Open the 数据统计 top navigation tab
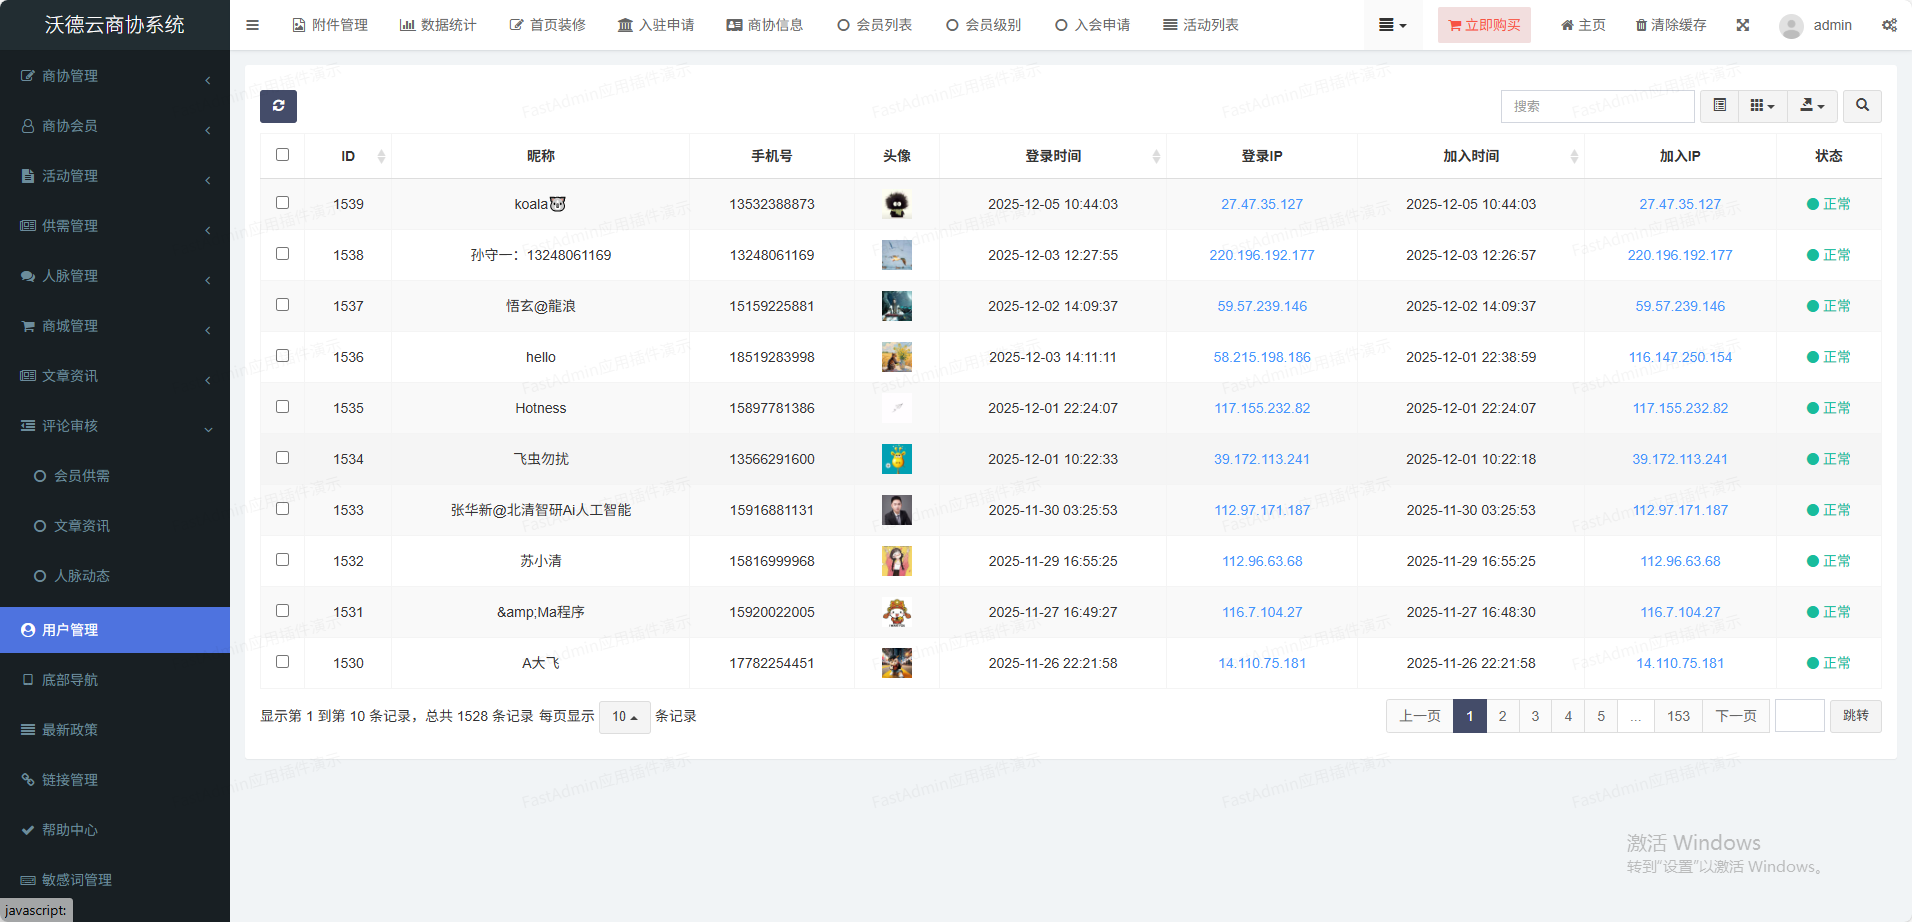 pyautogui.click(x=438, y=25)
